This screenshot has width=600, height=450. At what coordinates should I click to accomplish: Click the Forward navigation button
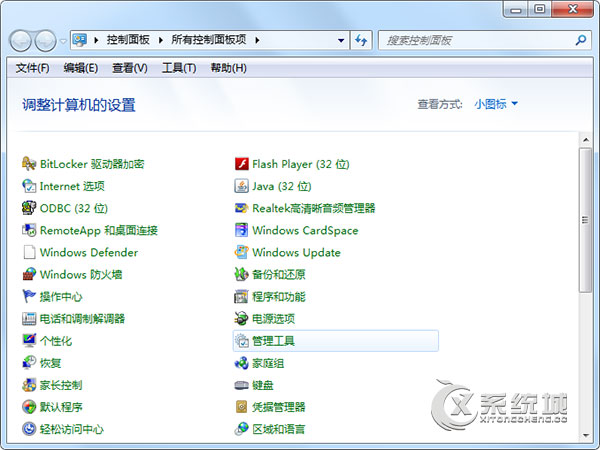tap(45, 41)
